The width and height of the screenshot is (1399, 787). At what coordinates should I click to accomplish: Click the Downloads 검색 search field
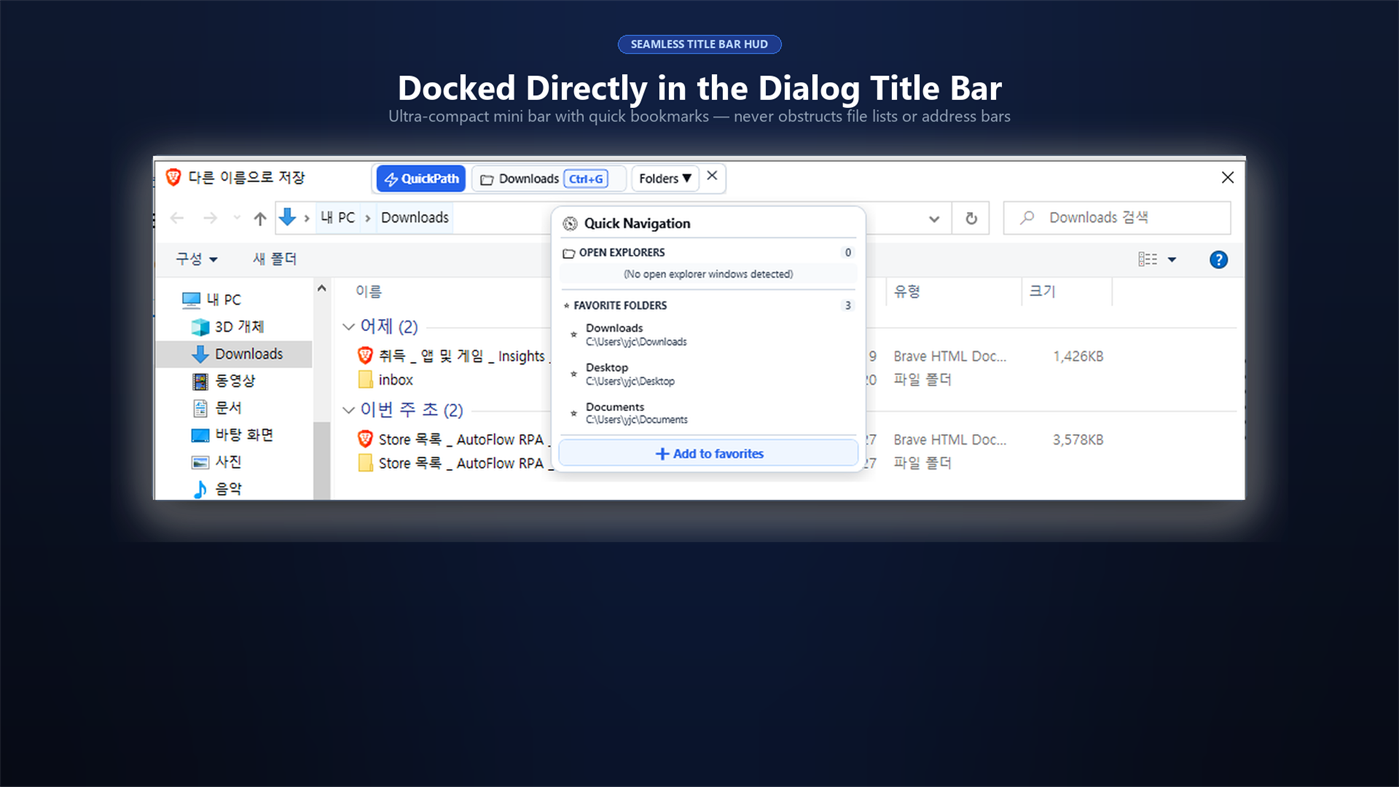pyautogui.click(x=1117, y=218)
